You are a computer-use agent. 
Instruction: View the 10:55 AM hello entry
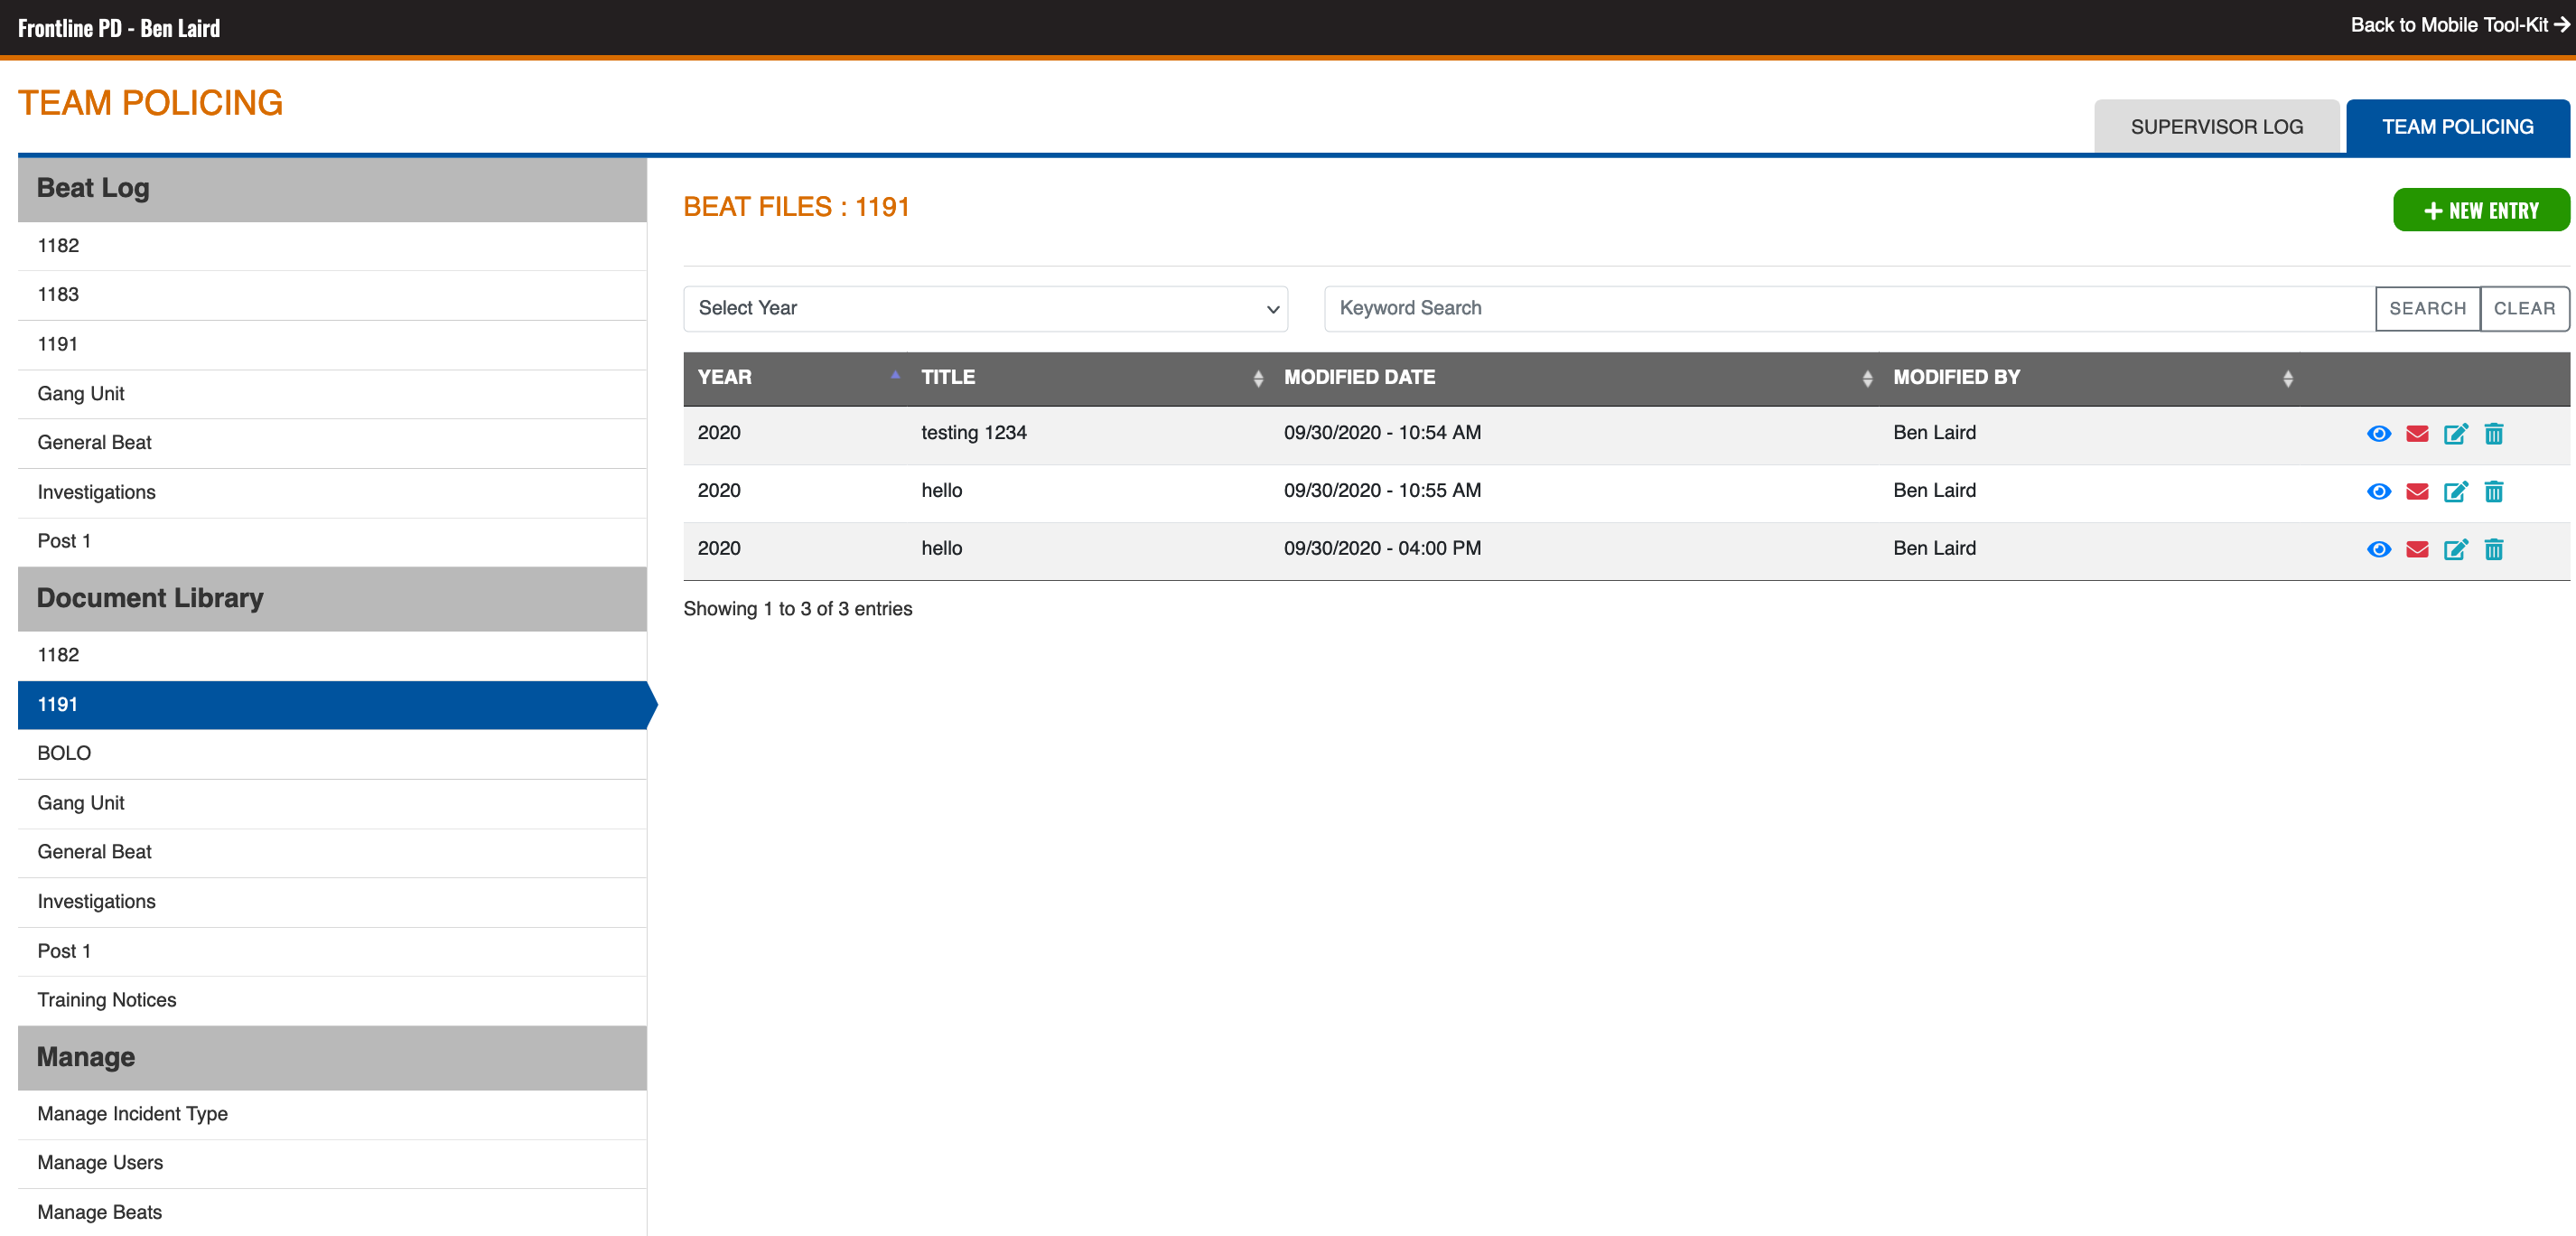pyautogui.click(x=2378, y=491)
